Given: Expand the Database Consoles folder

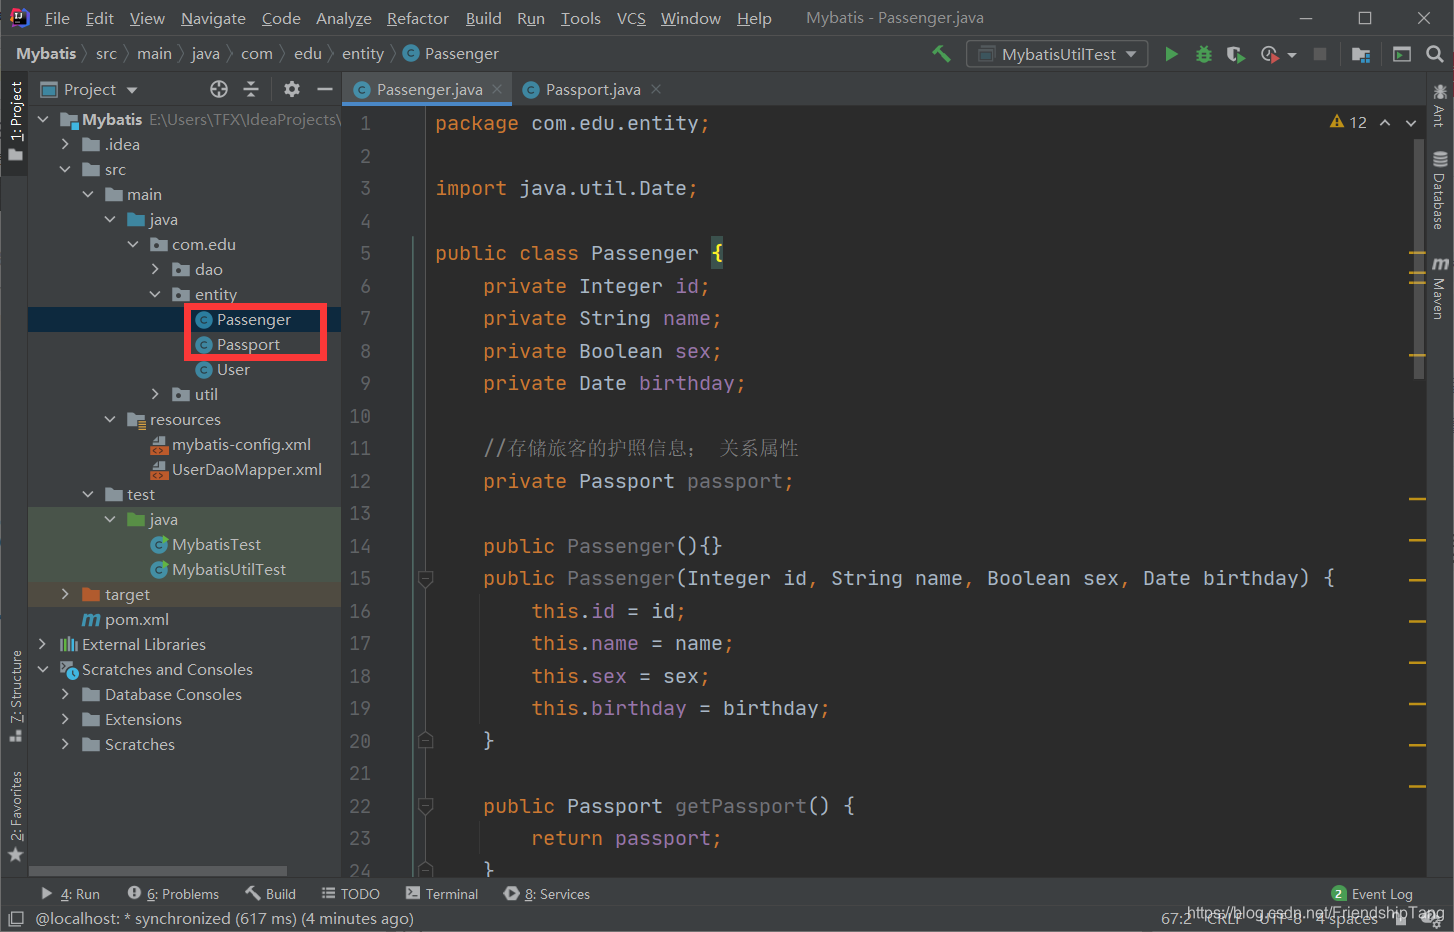Looking at the screenshot, I should (65, 694).
